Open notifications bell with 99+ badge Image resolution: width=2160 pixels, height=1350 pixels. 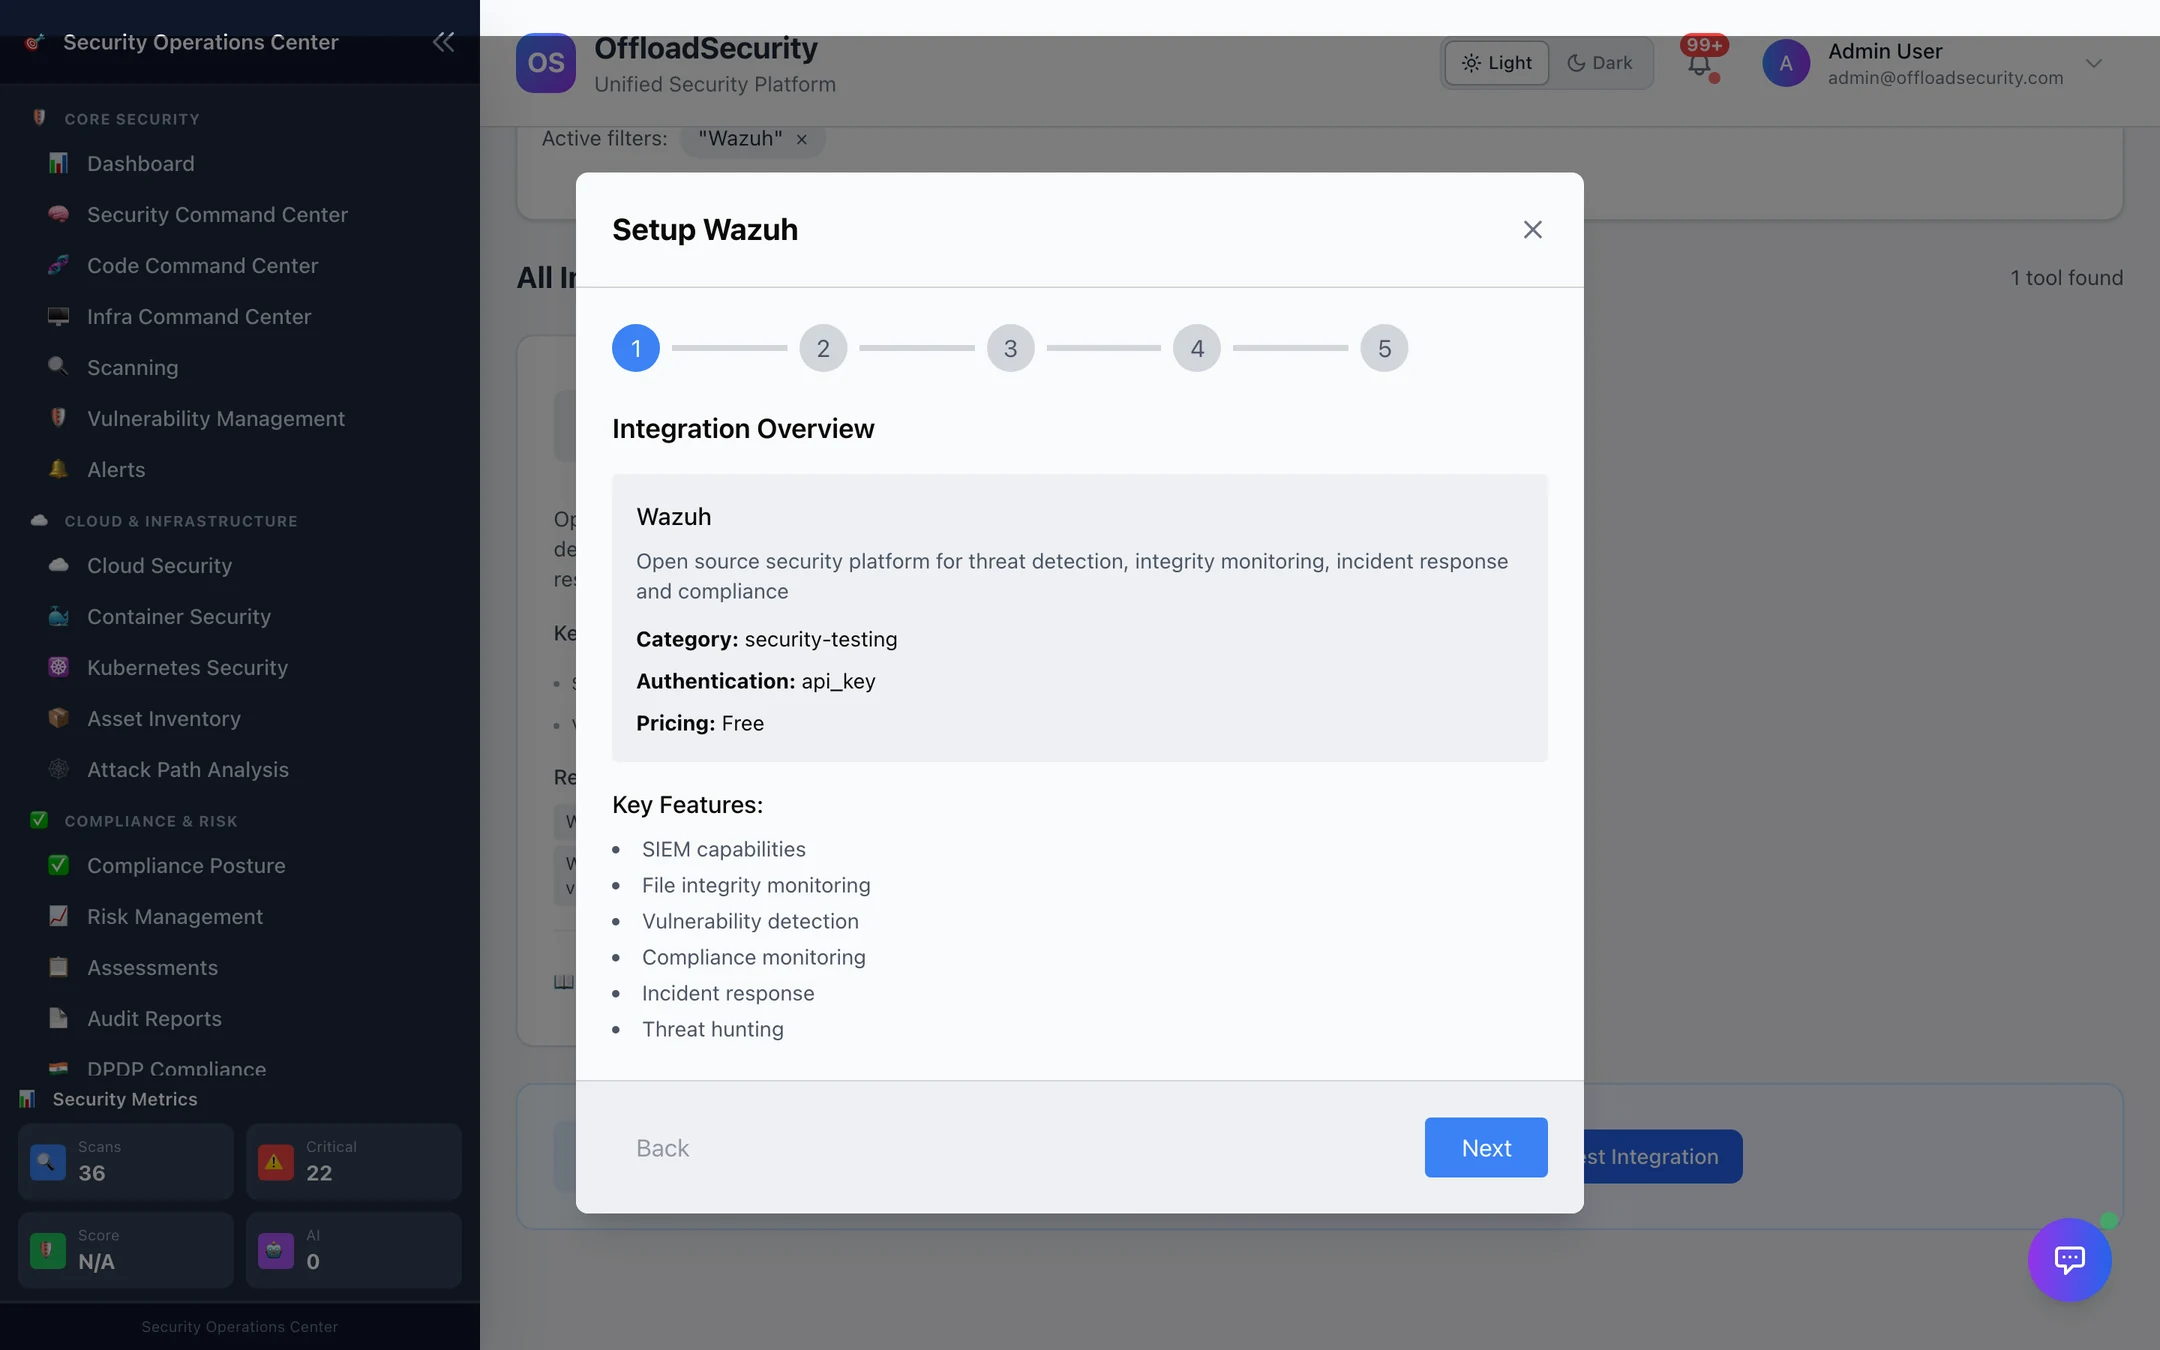[x=1700, y=63]
